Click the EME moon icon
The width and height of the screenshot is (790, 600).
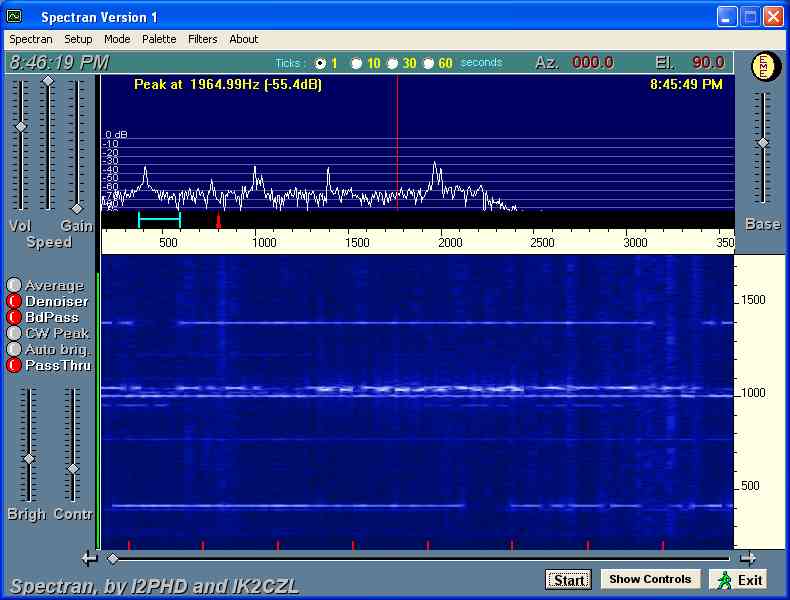coord(765,67)
